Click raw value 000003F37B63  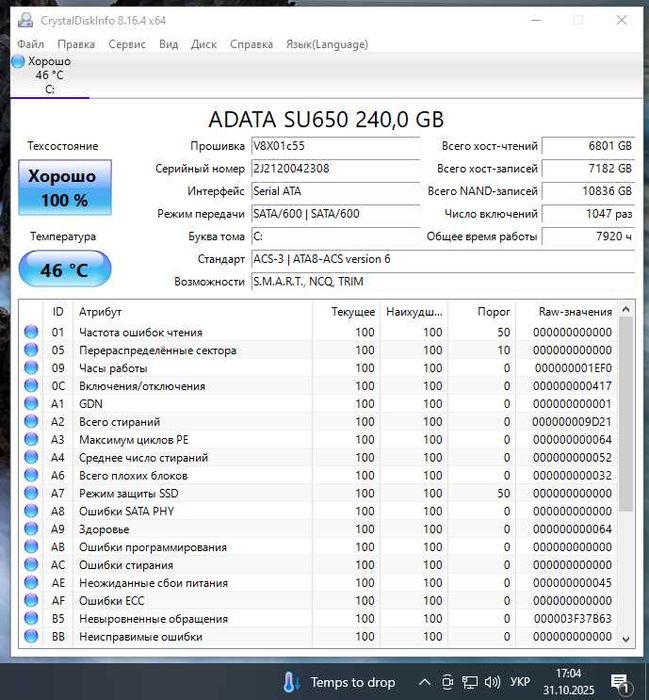click(x=573, y=619)
